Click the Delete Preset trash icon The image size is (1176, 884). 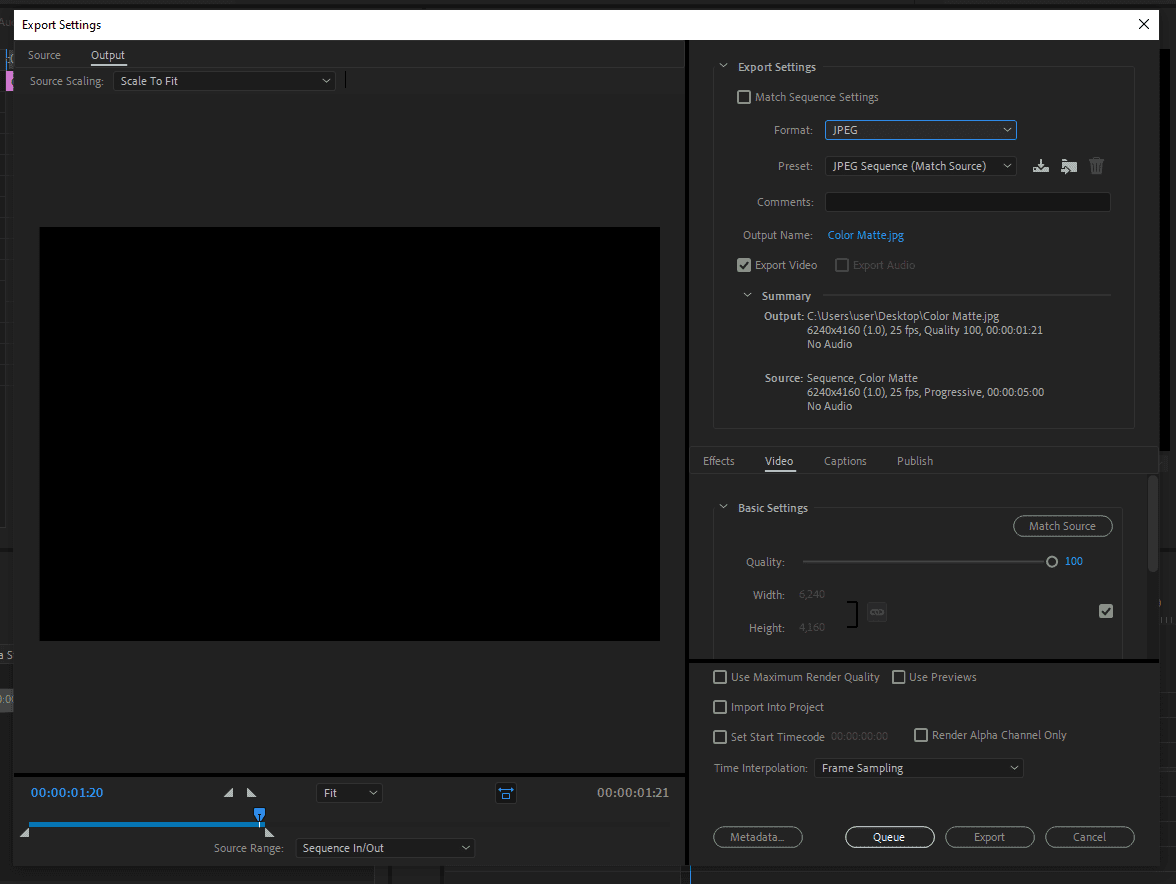point(1097,166)
